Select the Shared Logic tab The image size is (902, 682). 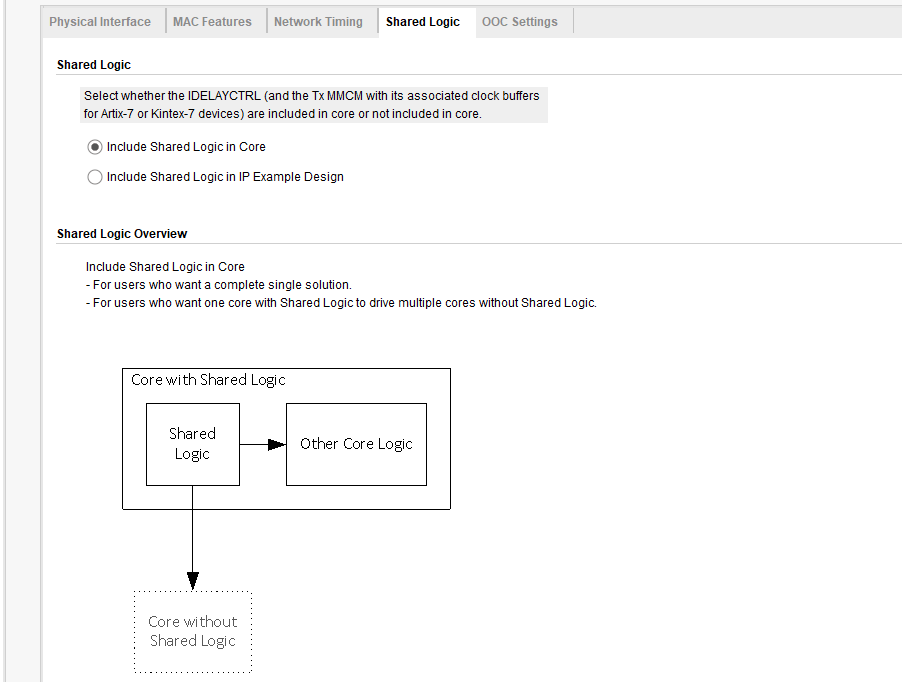tap(423, 22)
